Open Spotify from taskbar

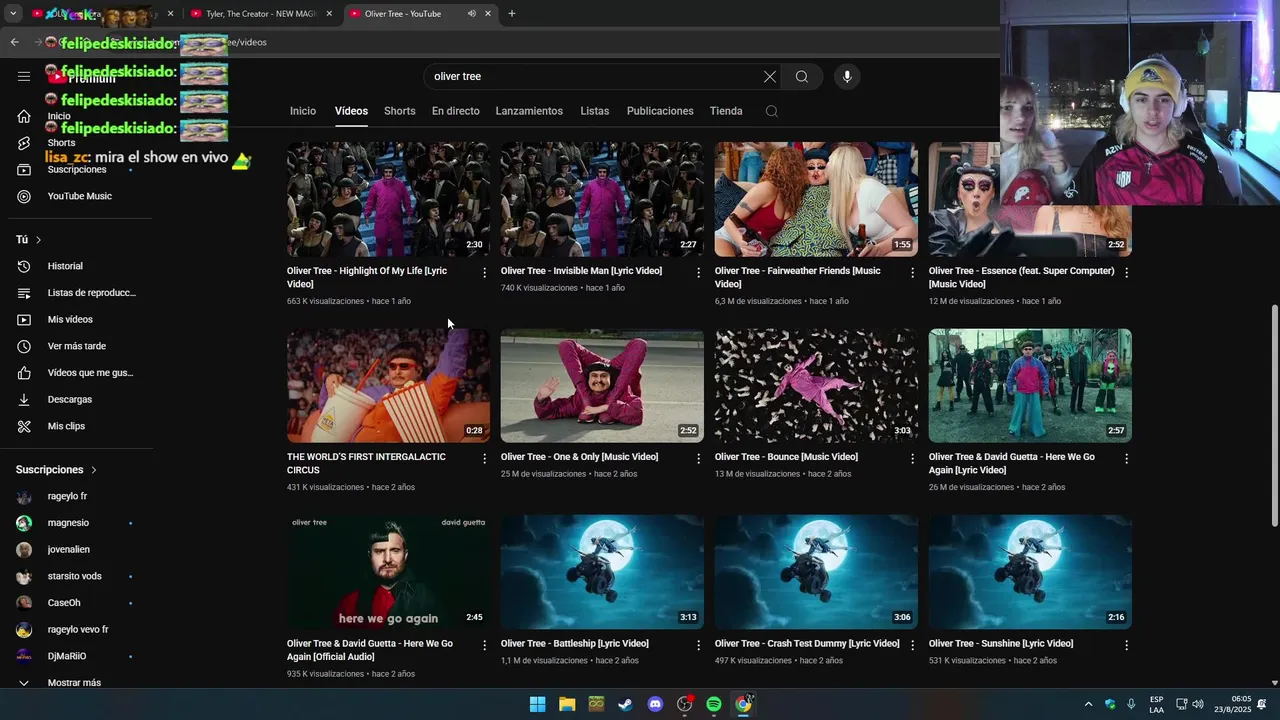click(714, 704)
